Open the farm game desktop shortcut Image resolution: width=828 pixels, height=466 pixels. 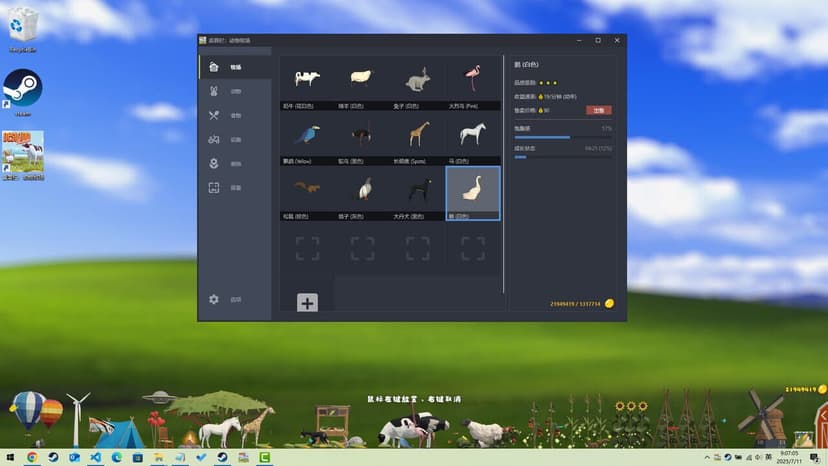tap(23, 156)
